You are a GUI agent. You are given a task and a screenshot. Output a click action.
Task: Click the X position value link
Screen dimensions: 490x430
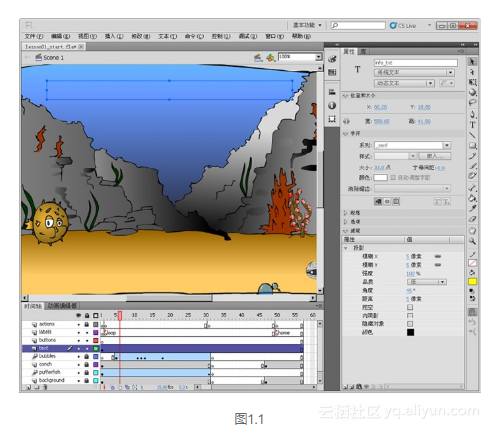click(380, 107)
